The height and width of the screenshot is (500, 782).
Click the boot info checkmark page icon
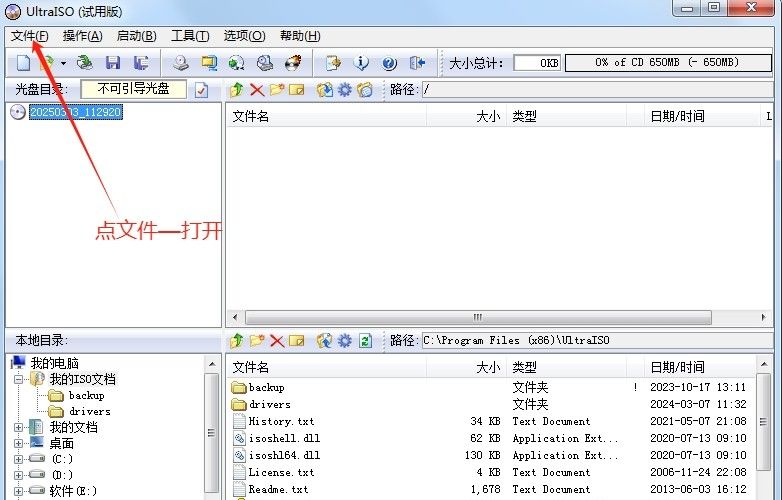(x=201, y=90)
